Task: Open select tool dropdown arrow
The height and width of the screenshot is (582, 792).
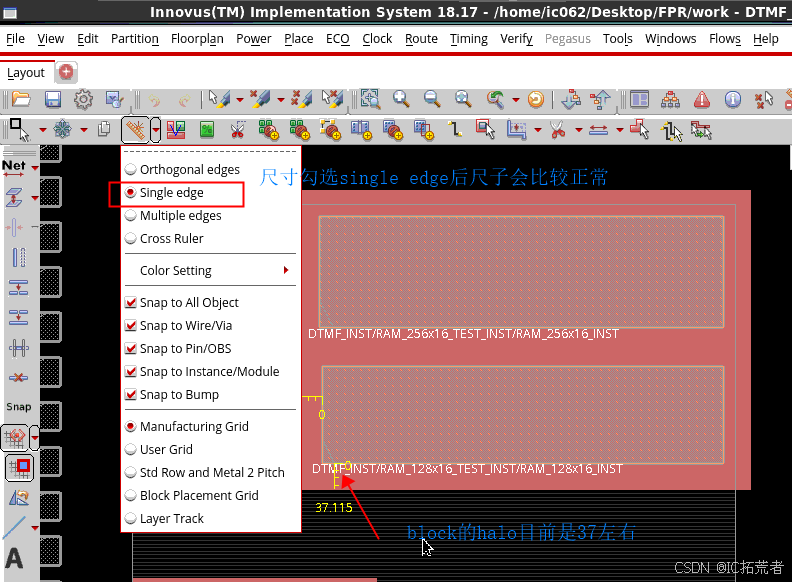Action: tap(42, 130)
